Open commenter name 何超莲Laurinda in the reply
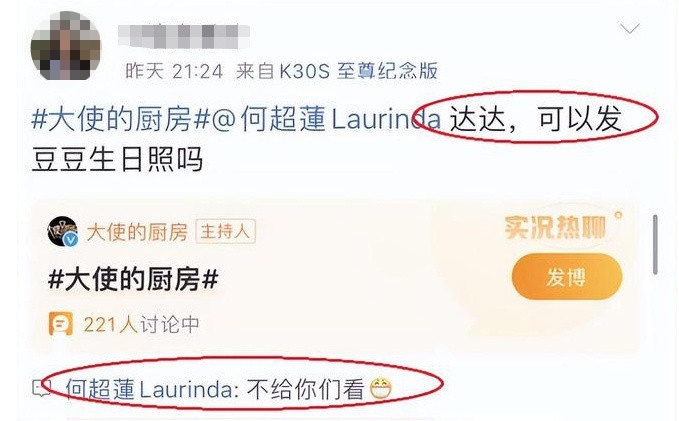The width and height of the screenshot is (679, 421). (150, 389)
